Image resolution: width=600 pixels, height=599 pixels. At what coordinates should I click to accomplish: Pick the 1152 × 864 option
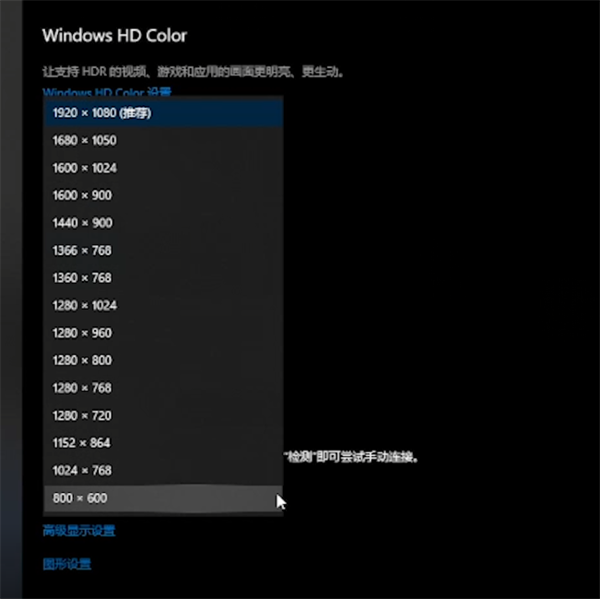click(163, 443)
